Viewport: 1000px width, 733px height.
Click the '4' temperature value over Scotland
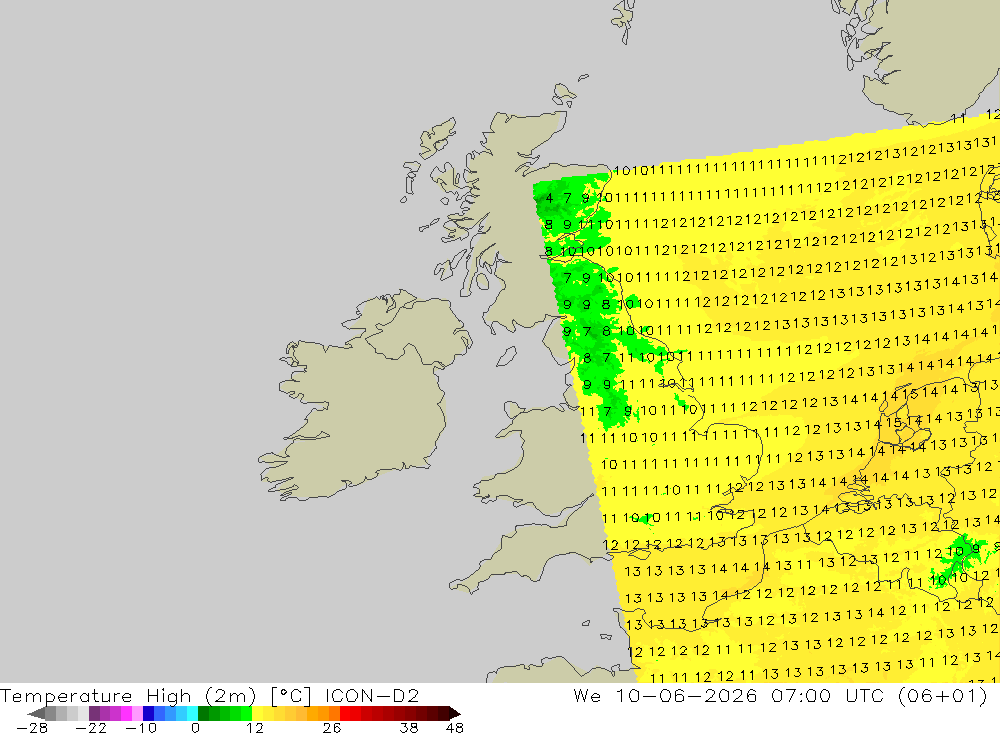pos(549,198)
